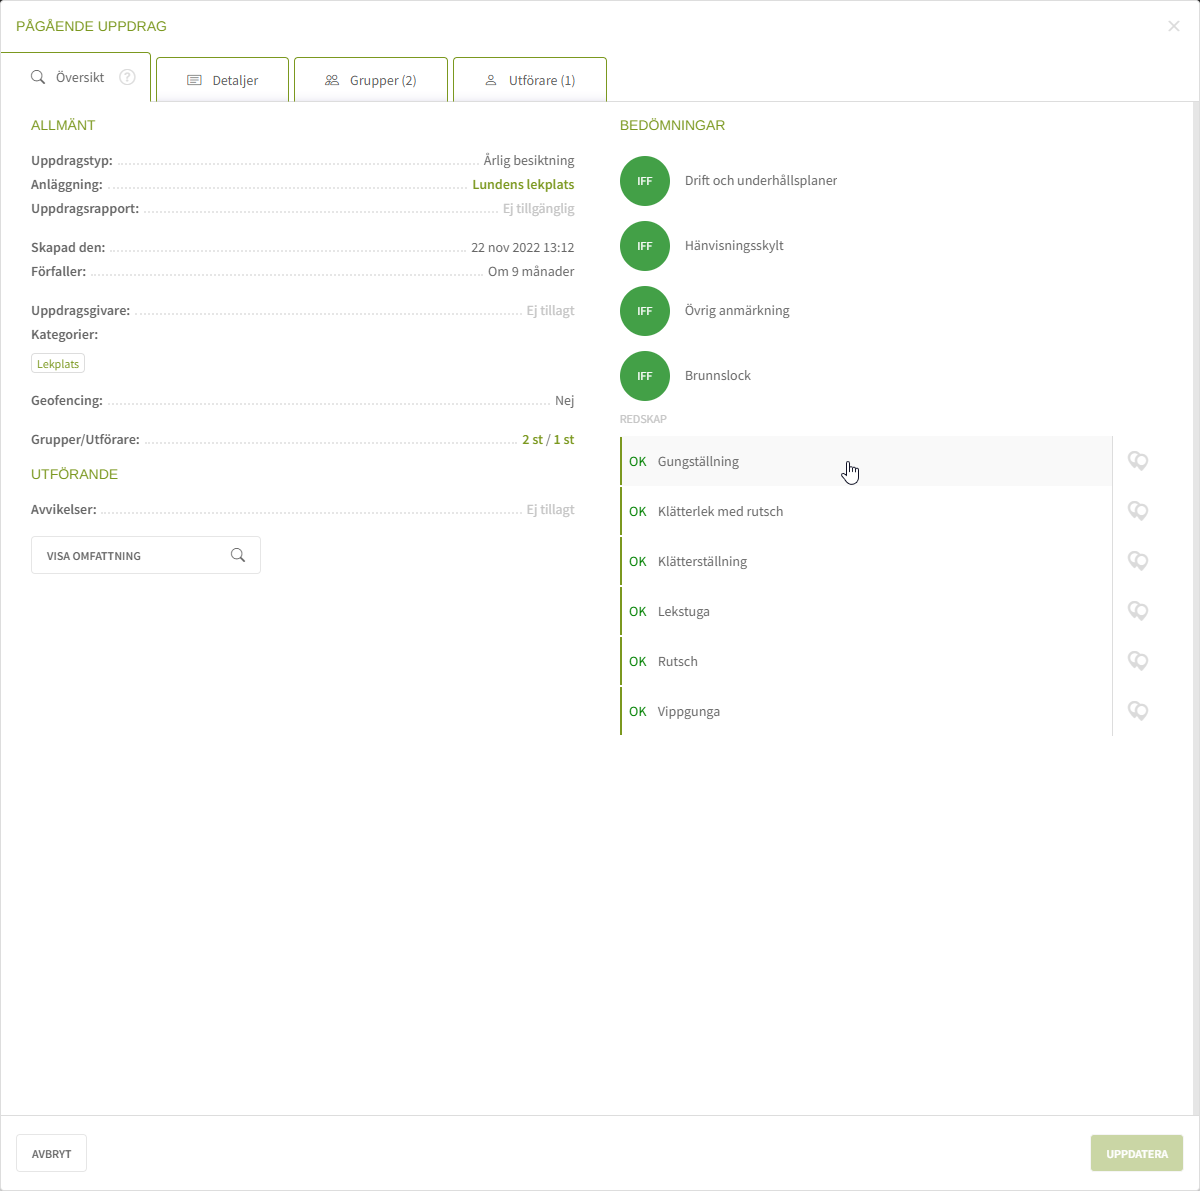Click IFF badge for Hänvisningsskylt
Screen dimensions: 1200x1191
645,246
